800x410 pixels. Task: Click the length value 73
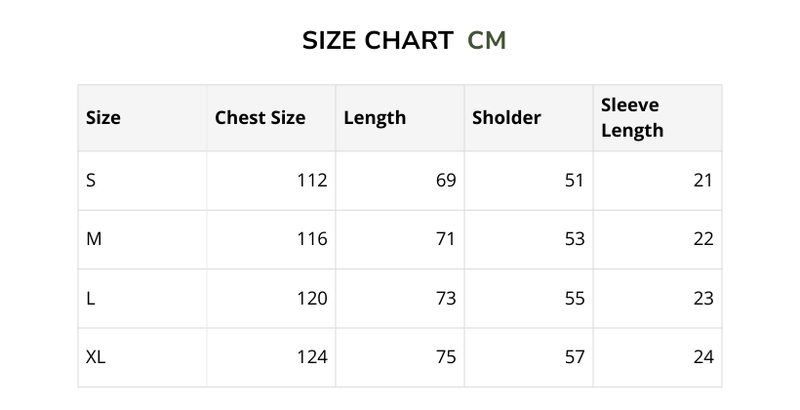click(x=445, y=298)
